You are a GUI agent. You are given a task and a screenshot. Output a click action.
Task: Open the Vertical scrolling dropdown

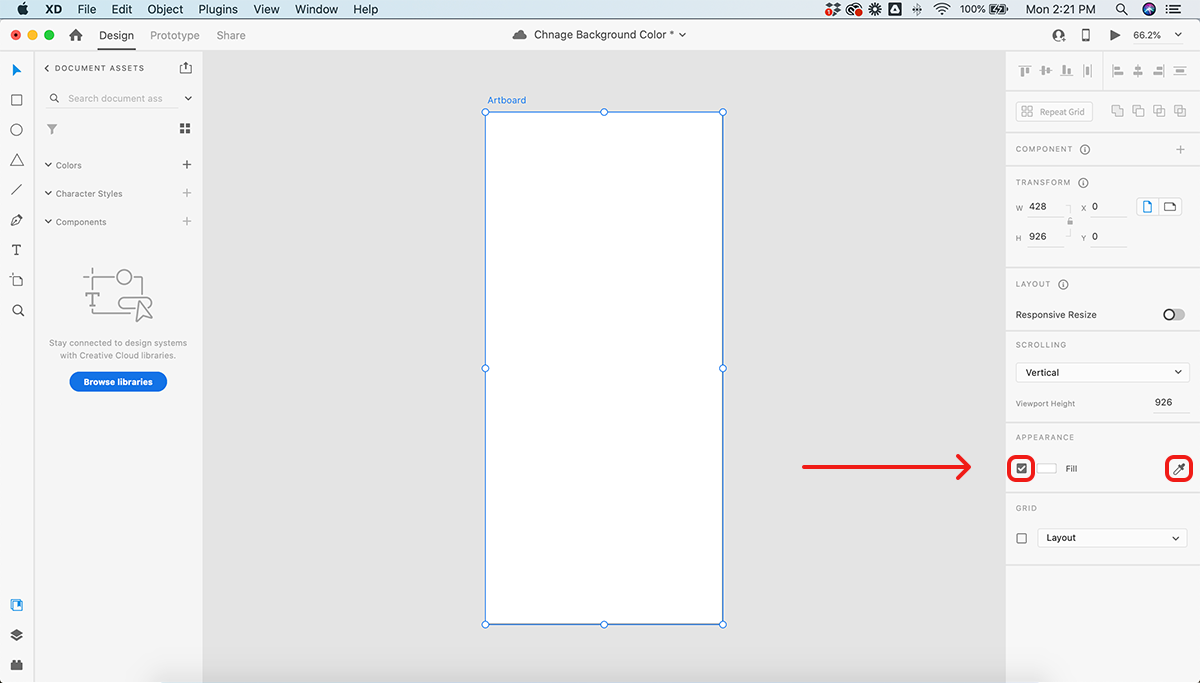point(1102,372)
